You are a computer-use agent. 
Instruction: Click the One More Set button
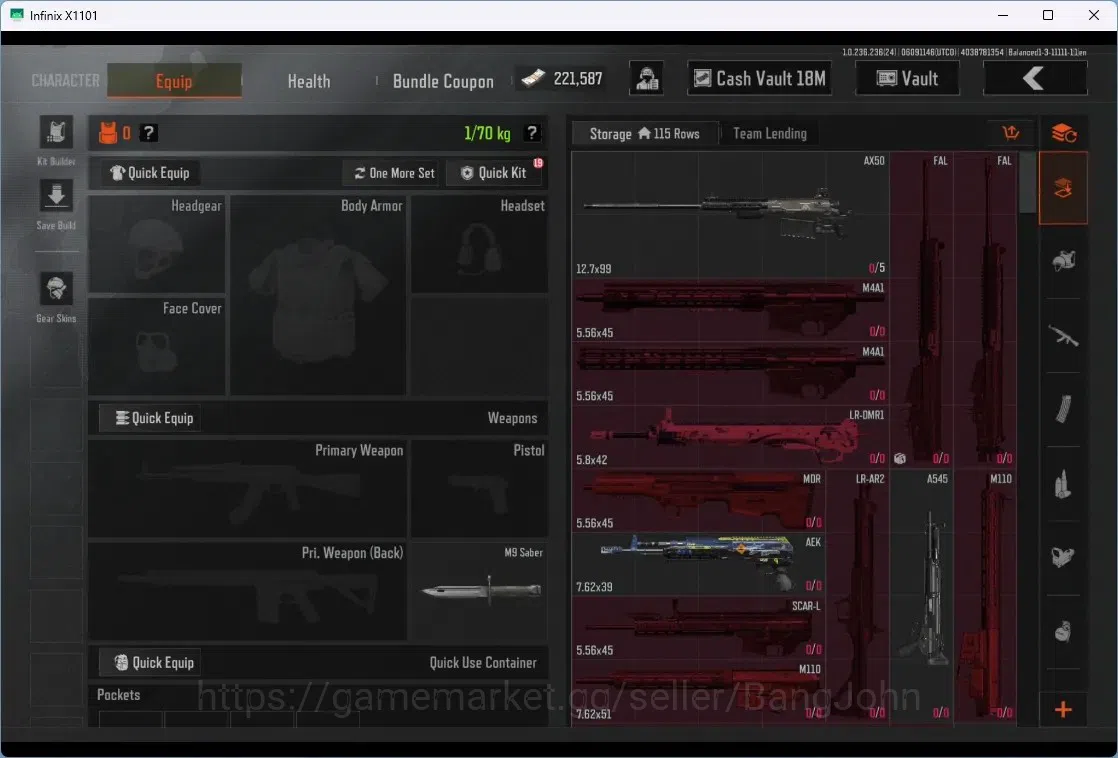click(x=394, y=173)
